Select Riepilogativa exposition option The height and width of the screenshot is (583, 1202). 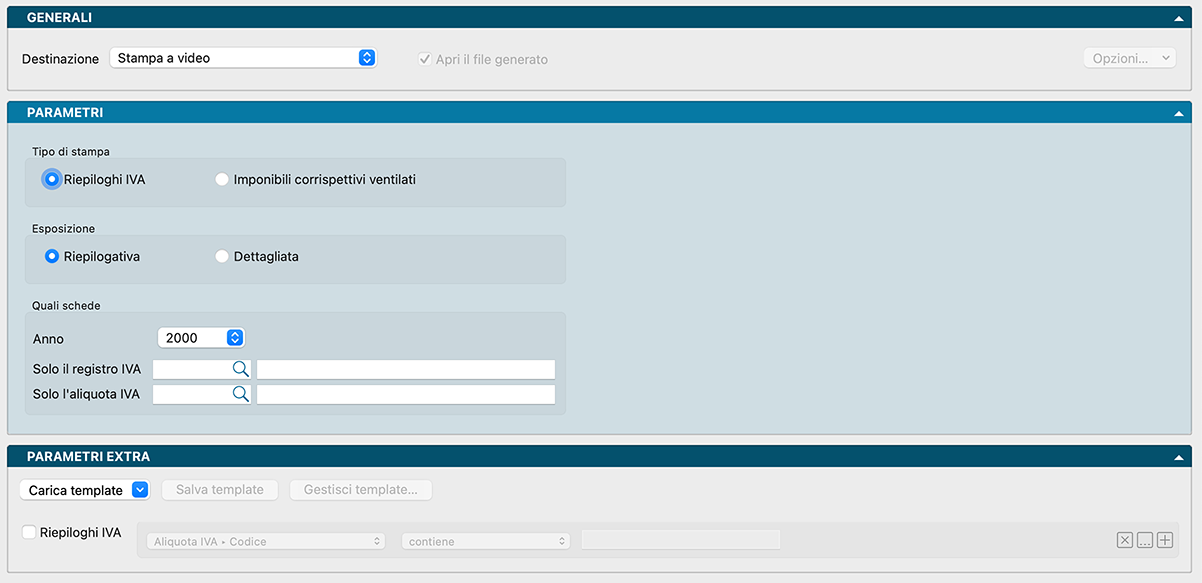pos(52,257)
